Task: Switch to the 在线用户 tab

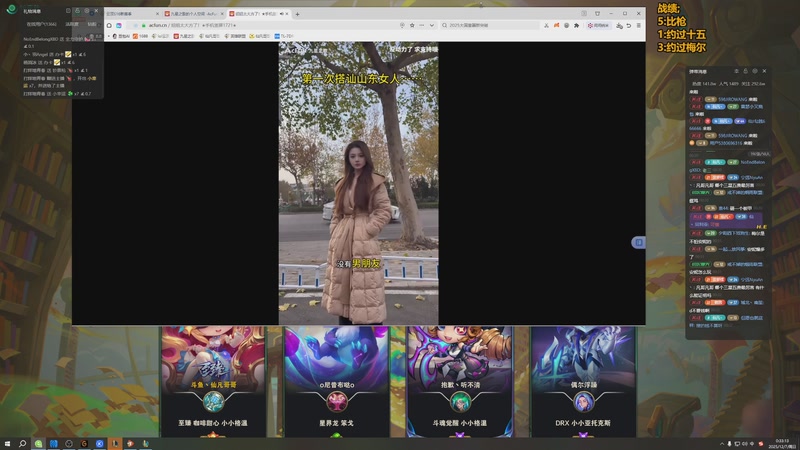Action: point(41,24)
